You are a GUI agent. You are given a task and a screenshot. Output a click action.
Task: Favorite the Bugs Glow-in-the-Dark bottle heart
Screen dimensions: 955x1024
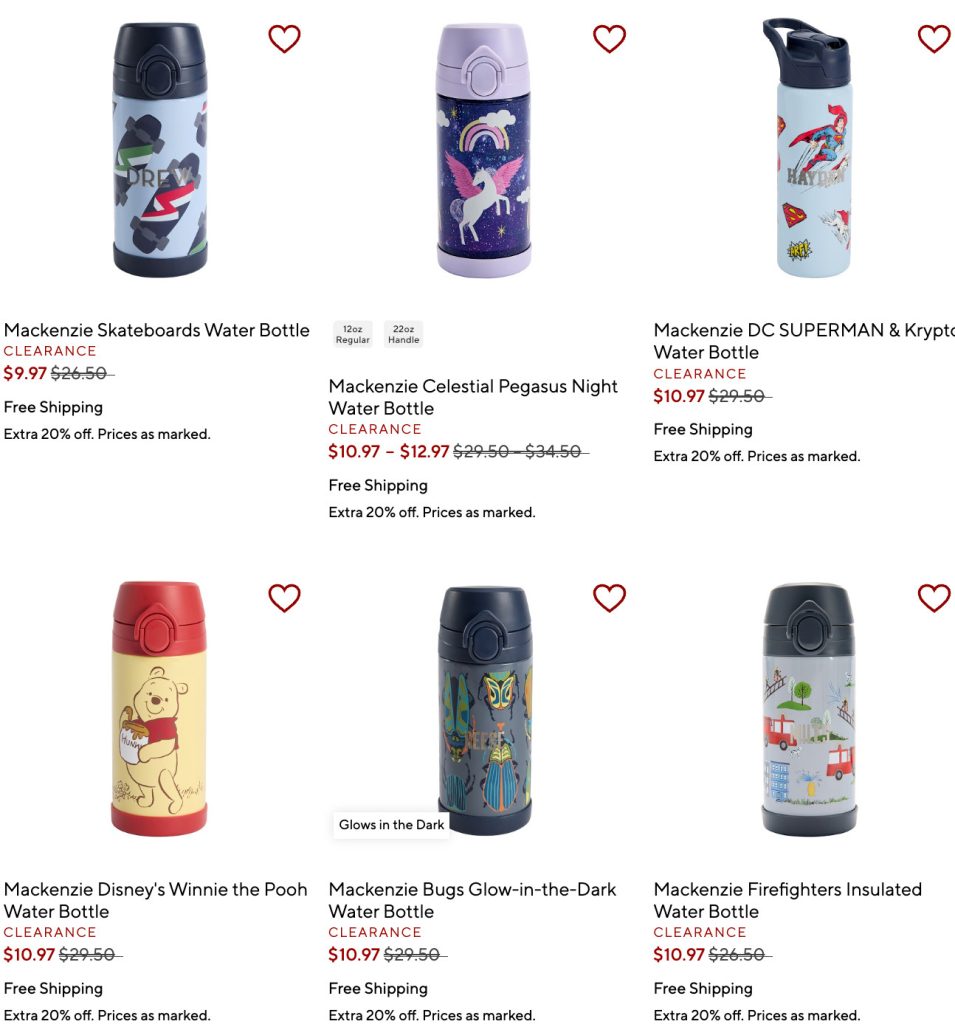tap(609, 598)
